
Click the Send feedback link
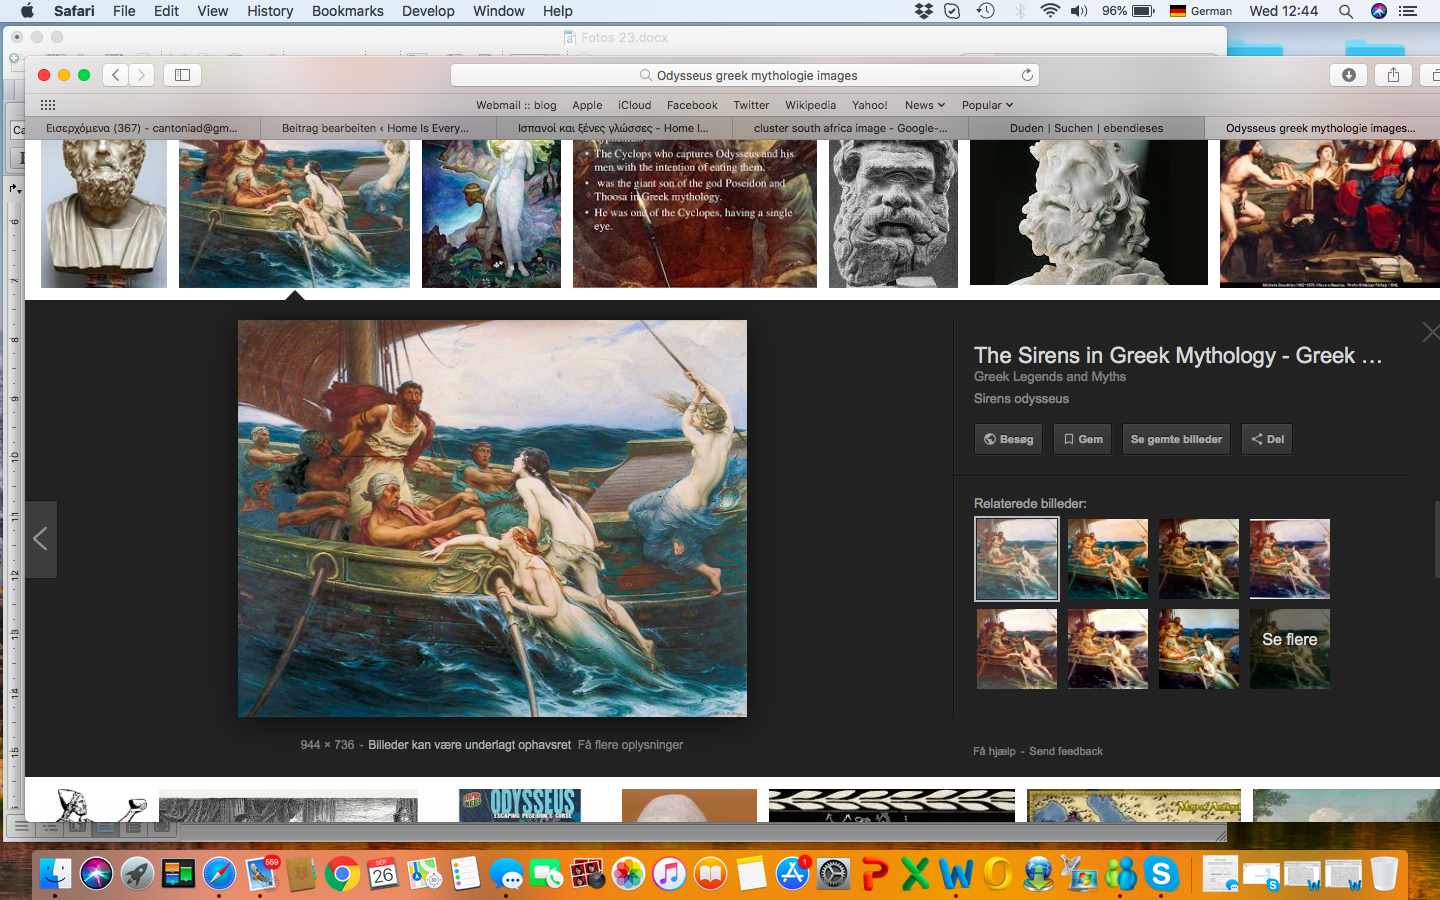1066,751
